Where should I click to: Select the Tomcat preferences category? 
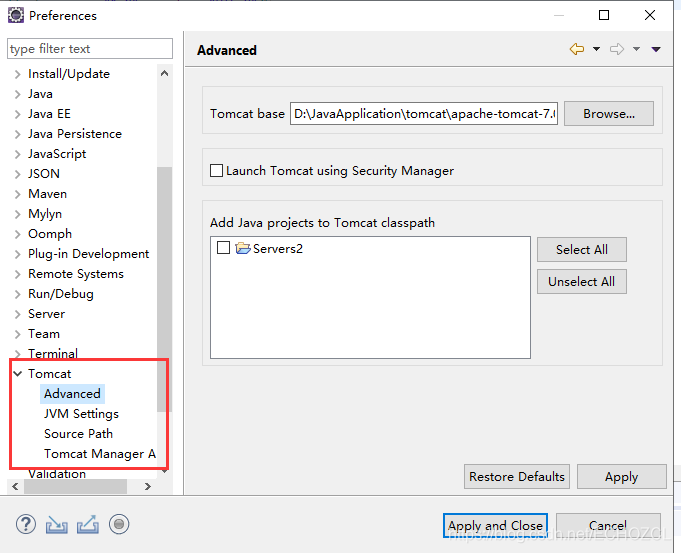pyautogui.click(x=50, y=374)
